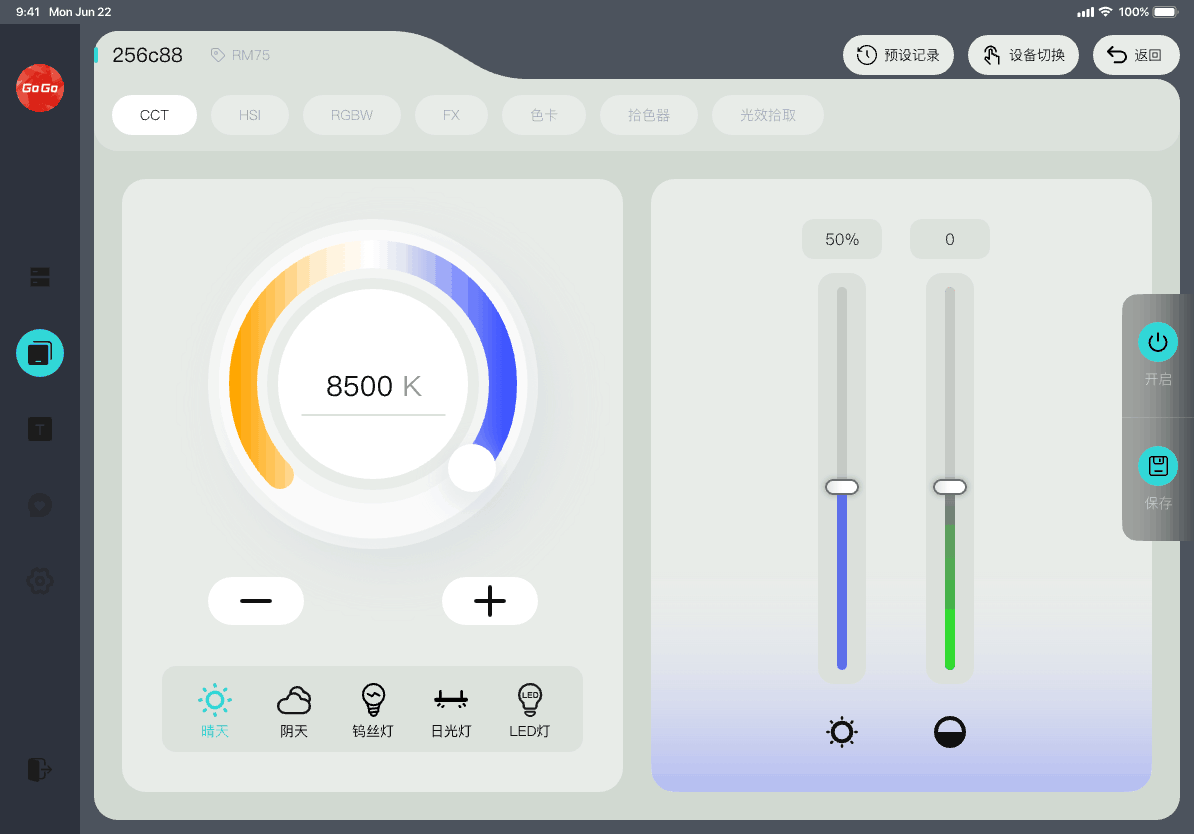Switch to the RGBW mode tab
The height and width of the screenshot is (834, 1194).
point(352,115)
